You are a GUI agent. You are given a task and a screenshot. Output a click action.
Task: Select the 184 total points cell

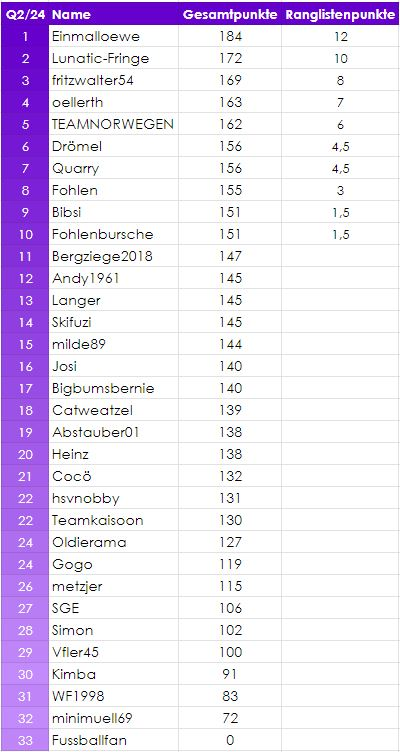[230, 36]
